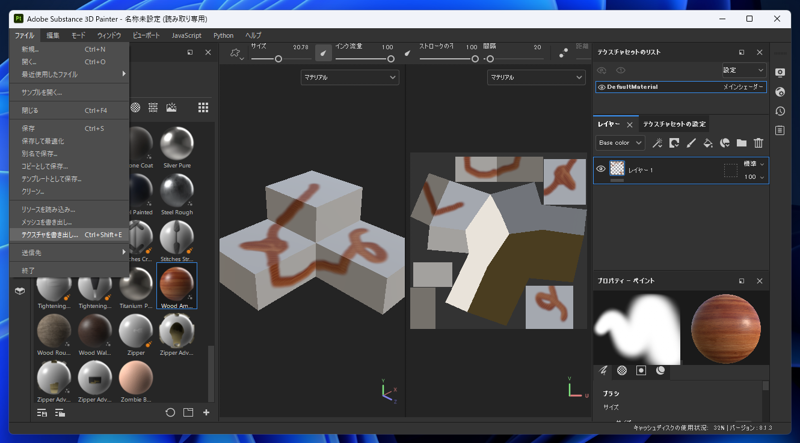Screen dimensions: 800x443
Task: Toggle pen pressure for flow icon
Action: click(x=323, y=53)
